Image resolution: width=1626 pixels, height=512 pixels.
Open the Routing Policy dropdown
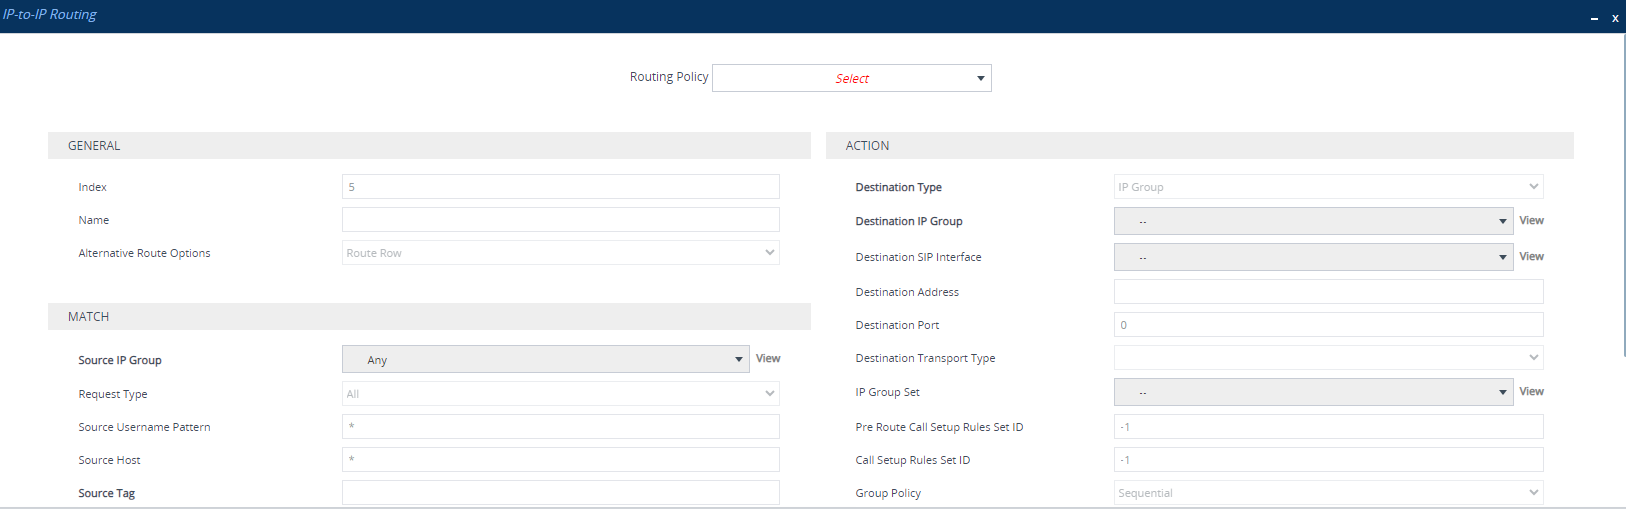pyautogui.click(x=851, y=78)
